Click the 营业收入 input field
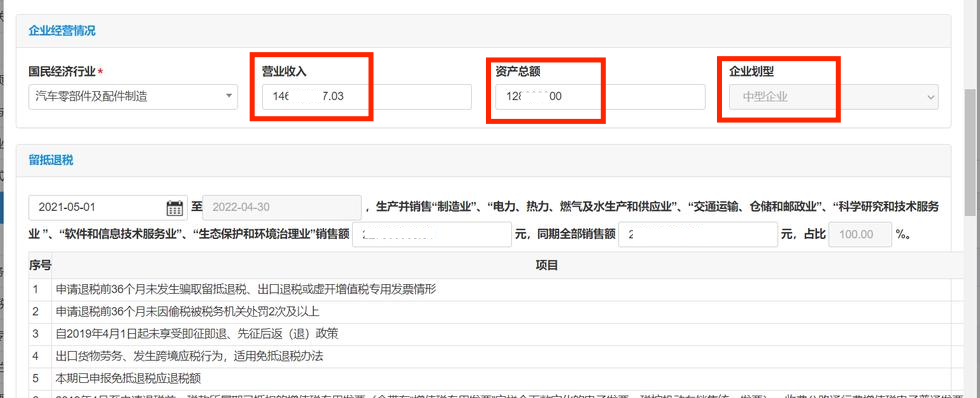The height and width of the screenshot is (398, 980). [x=367, y=97]
